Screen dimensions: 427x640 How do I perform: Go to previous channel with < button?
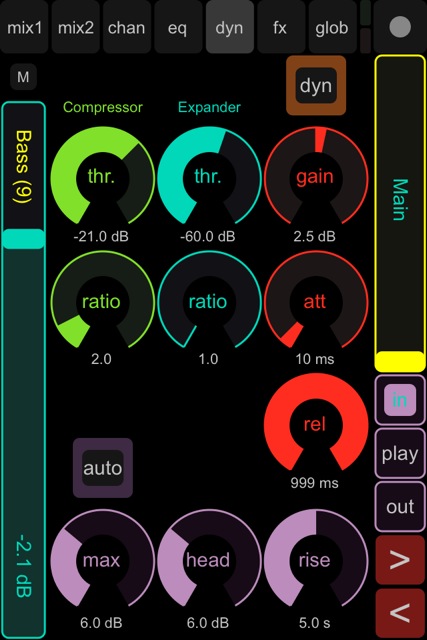pos(400,612)
